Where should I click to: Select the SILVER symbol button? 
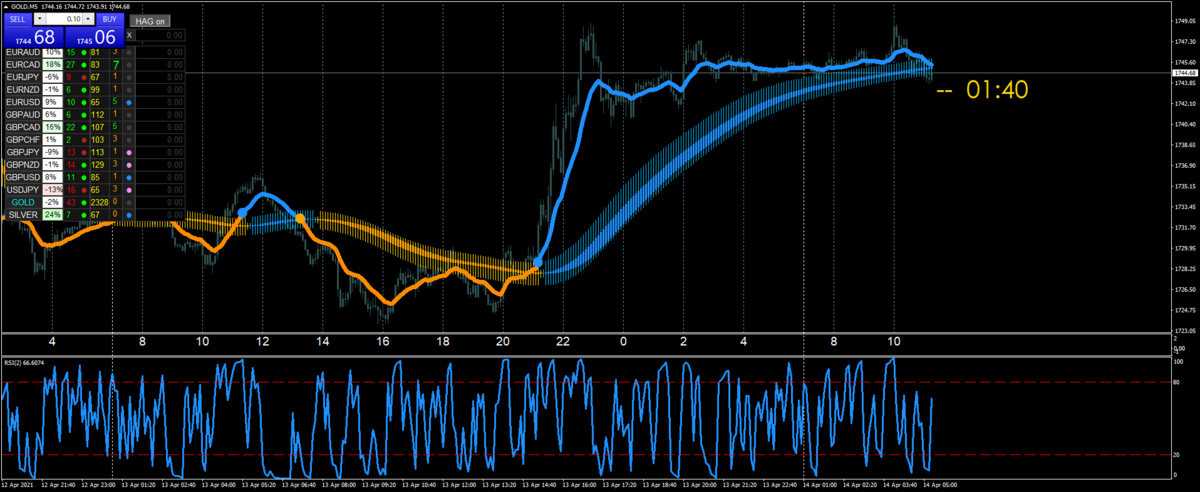pyautogui.click(x=23, y=214)
